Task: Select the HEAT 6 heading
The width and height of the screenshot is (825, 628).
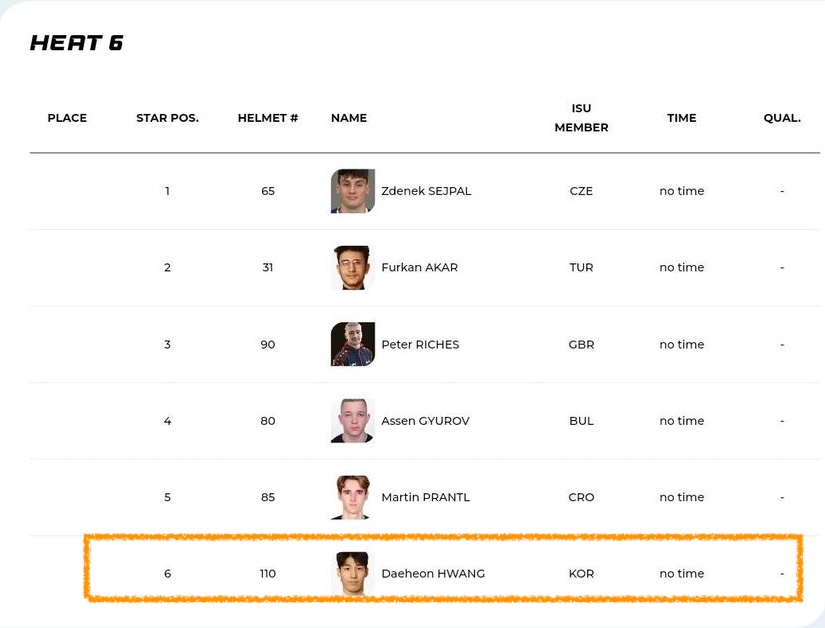Action: [76, 43]
